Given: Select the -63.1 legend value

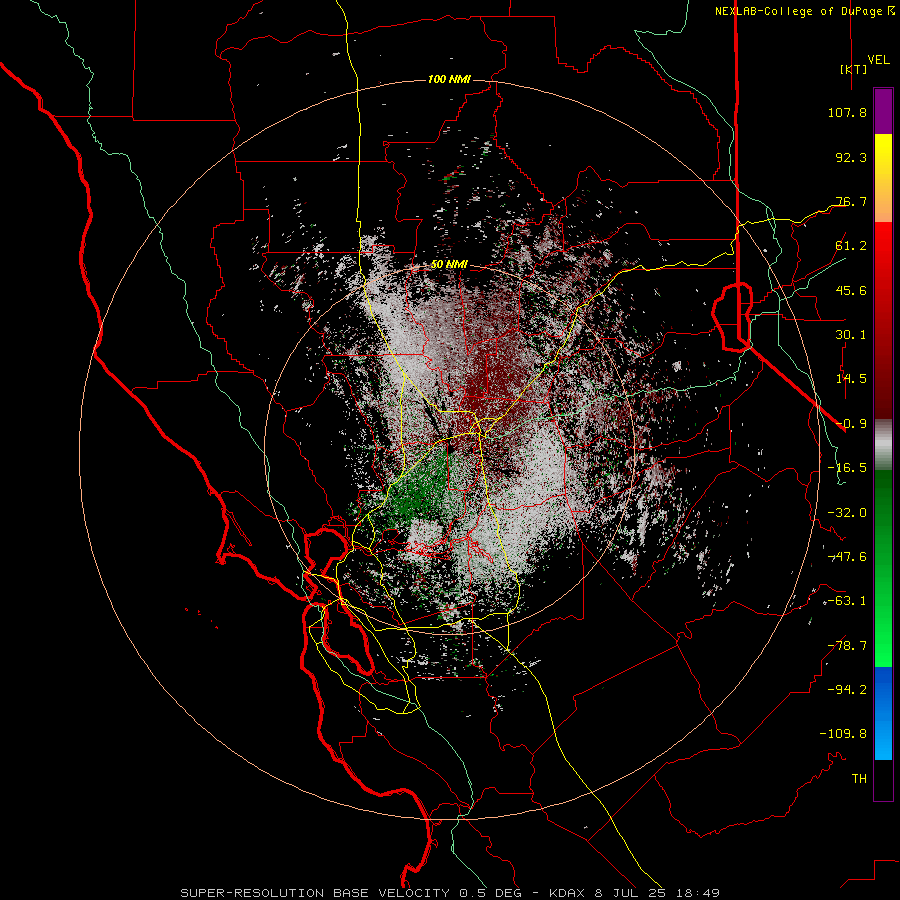Looking at the screenshot, I should pos(847,601).
